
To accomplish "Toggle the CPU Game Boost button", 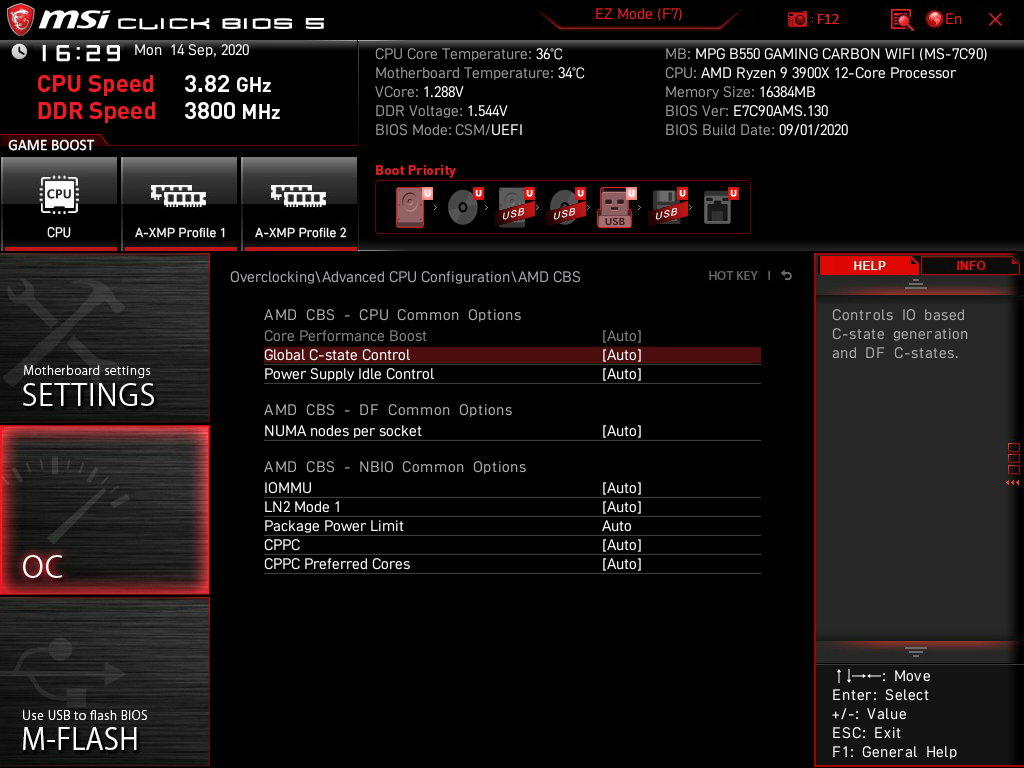I will pyautogui.click(x=59, y=204).
